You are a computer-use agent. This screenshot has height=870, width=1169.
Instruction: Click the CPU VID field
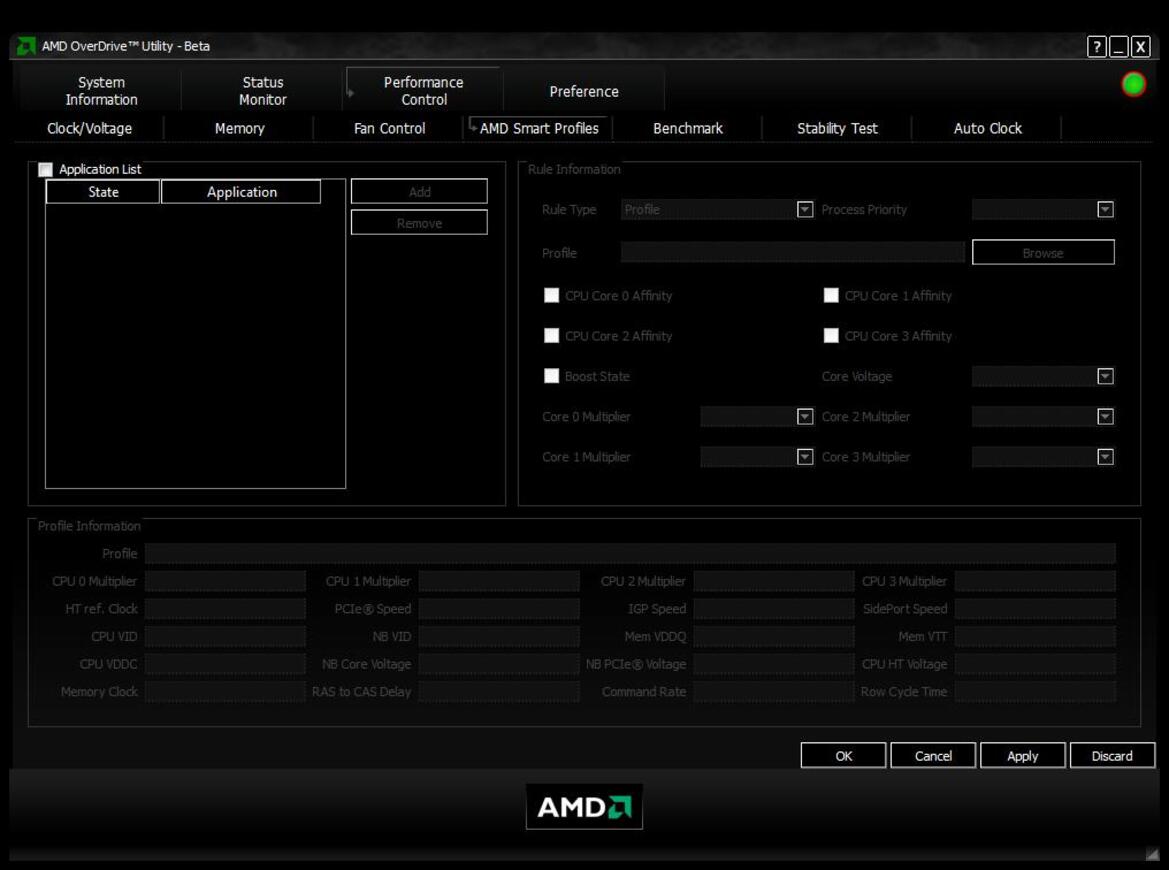pyautogui.click(x=225, y=636)
